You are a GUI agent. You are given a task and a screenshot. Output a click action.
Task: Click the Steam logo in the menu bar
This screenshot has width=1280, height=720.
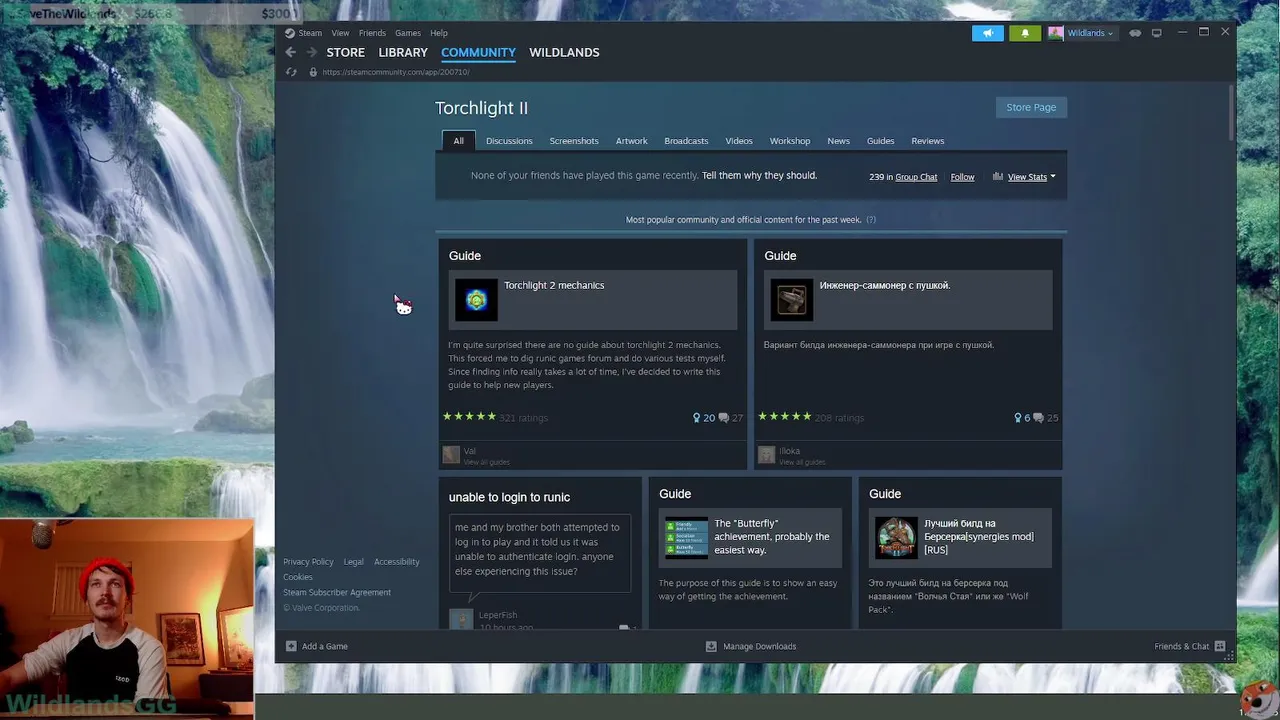tap(290, 33)
